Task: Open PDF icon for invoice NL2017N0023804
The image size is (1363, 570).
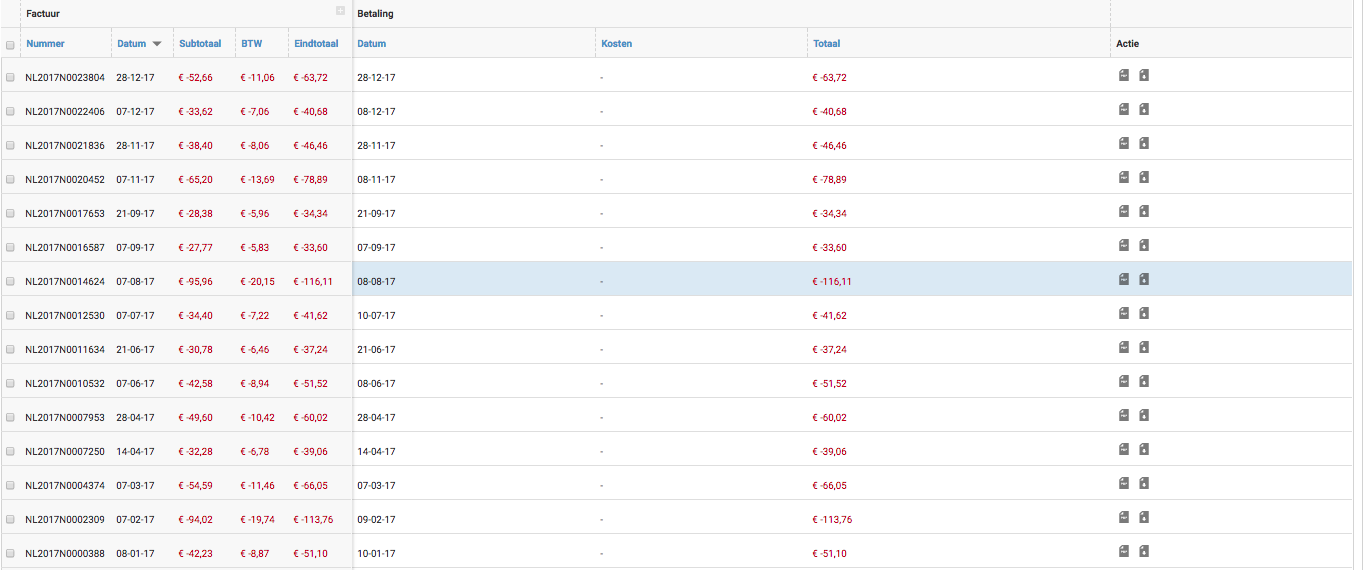Action: pos(1124,75)
